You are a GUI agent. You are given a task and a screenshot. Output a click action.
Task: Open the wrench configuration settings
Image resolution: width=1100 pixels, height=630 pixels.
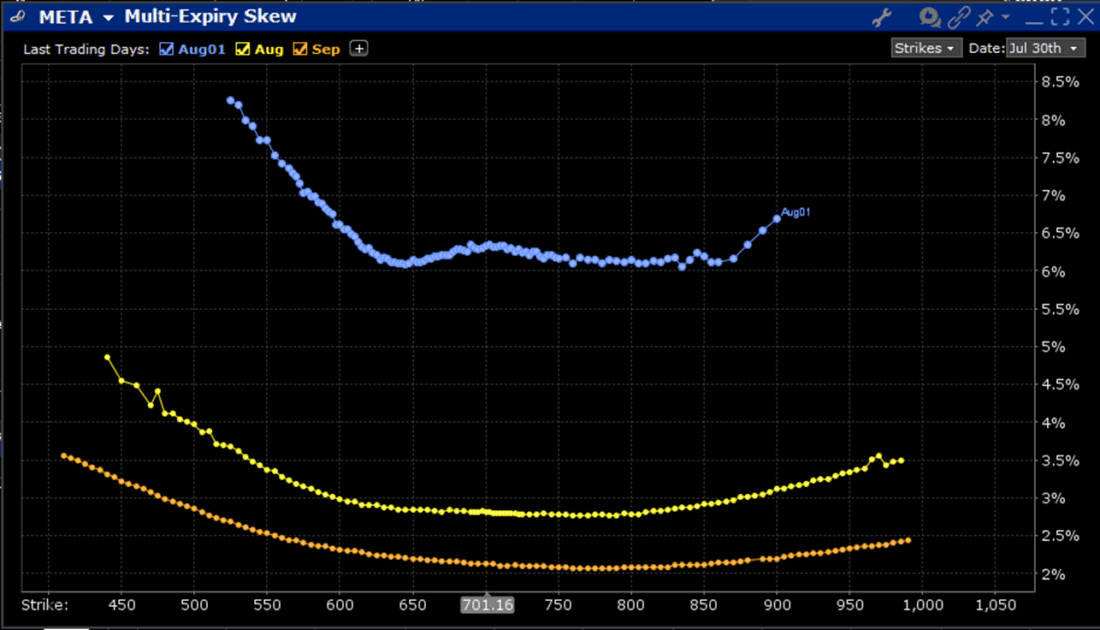point(881,17)
